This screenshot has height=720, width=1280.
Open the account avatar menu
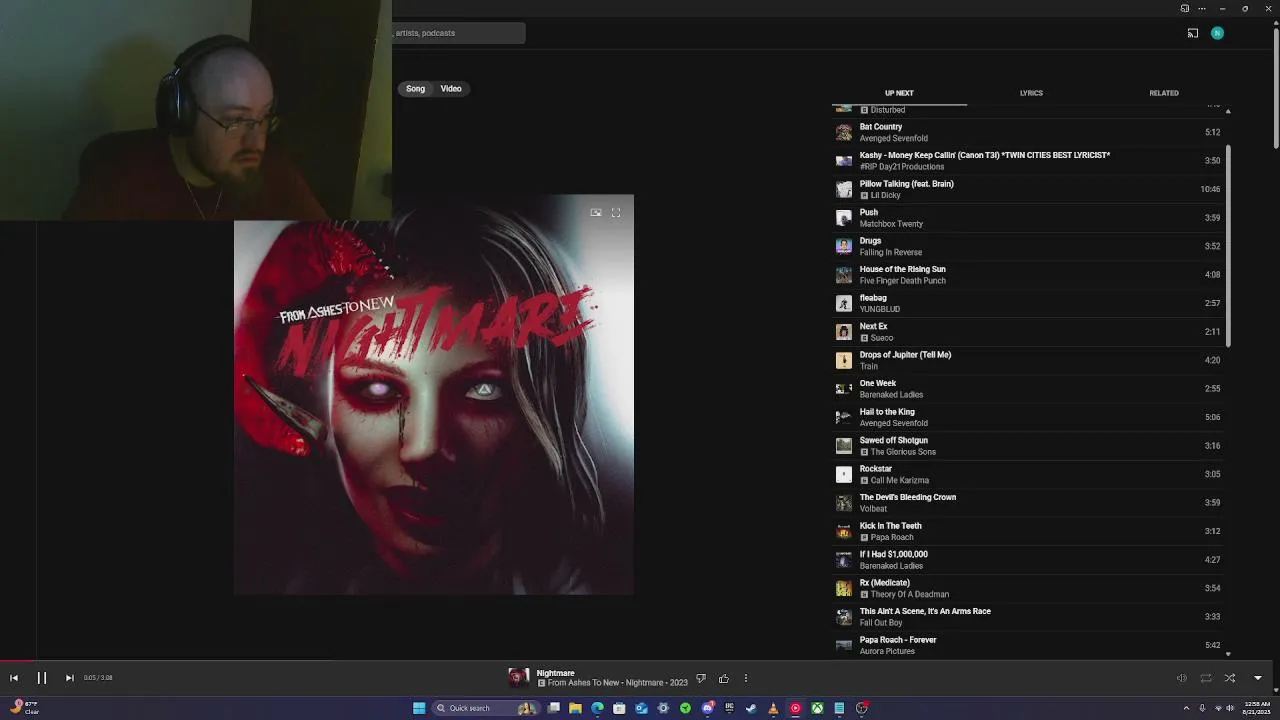(1217, 33)
